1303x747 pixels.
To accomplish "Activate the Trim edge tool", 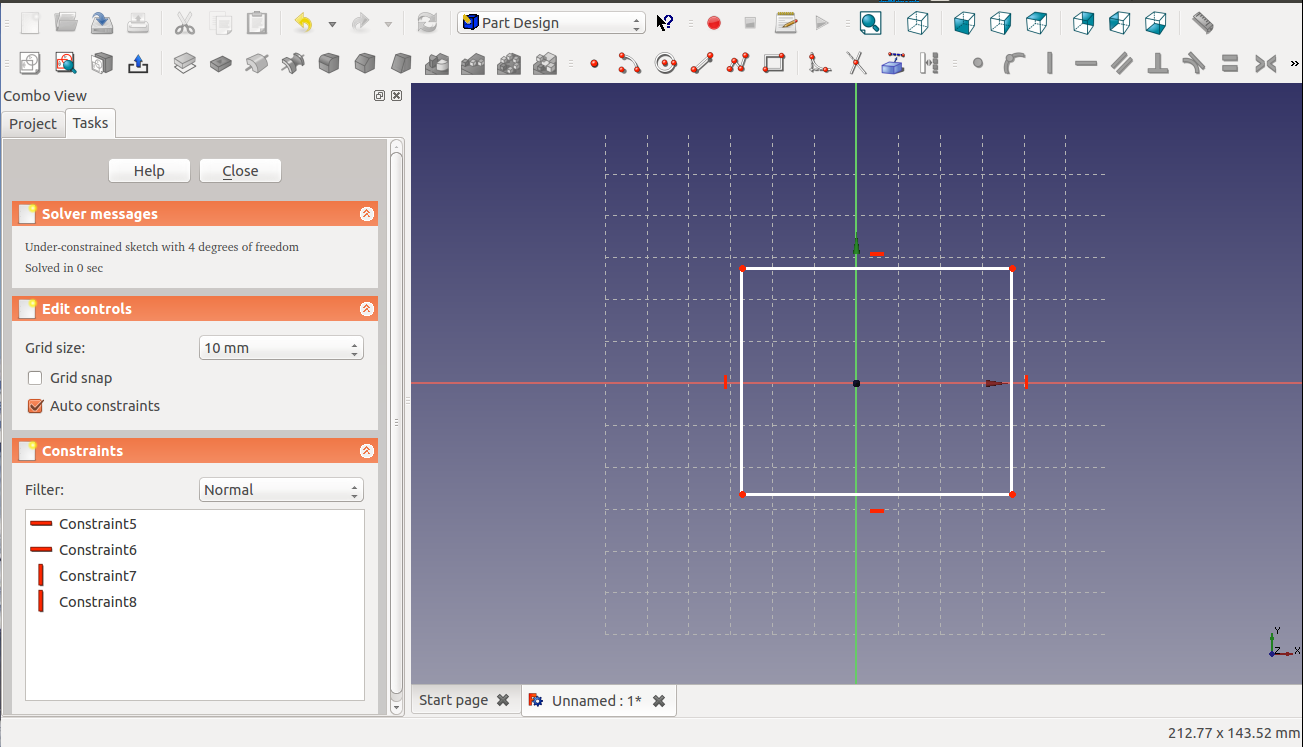I will (x=856, y=64).
